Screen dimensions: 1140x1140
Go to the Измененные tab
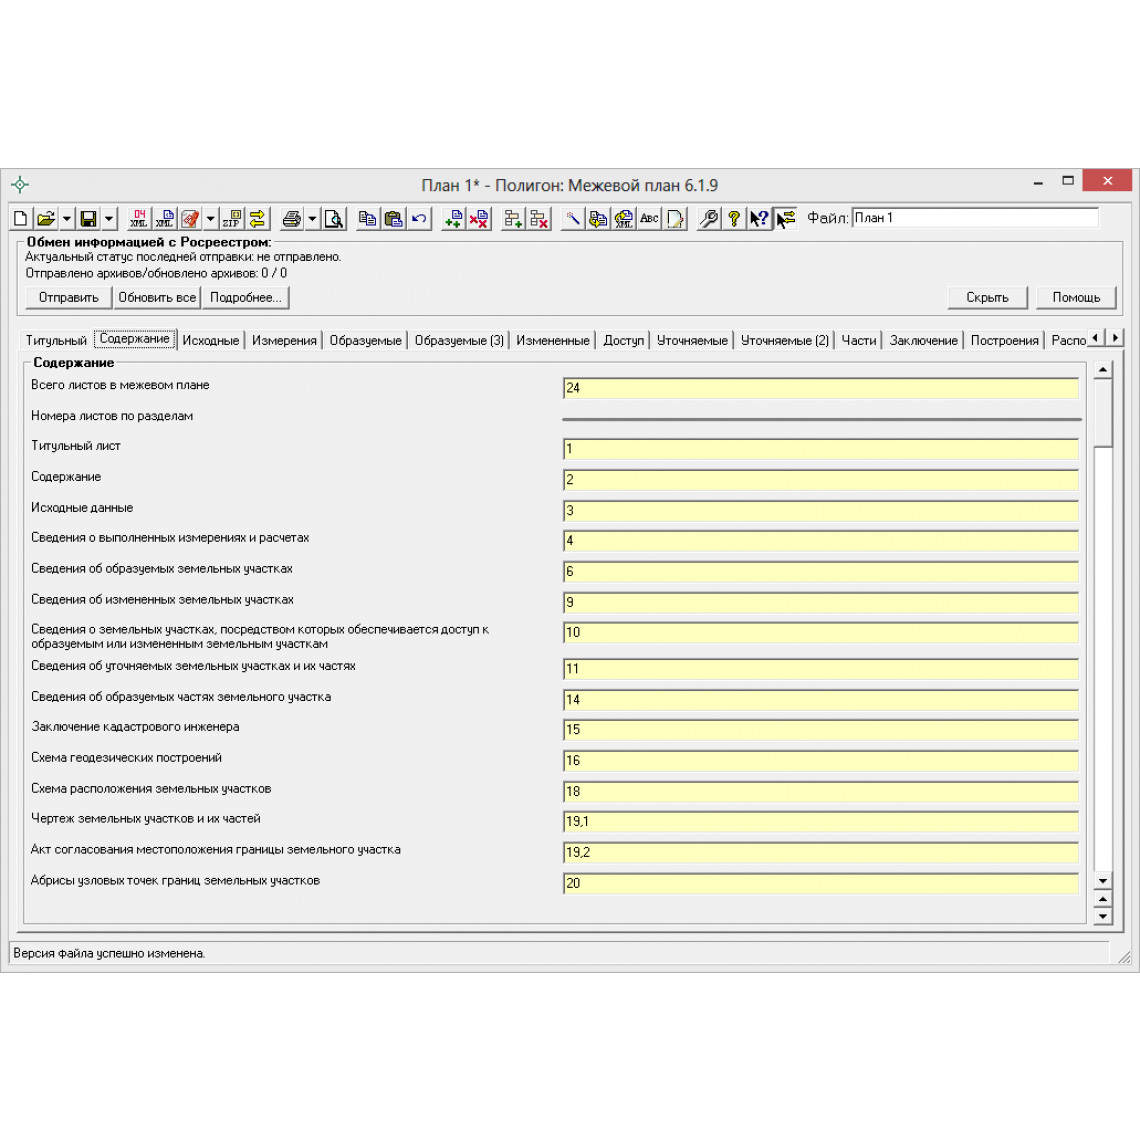[553, 340]
